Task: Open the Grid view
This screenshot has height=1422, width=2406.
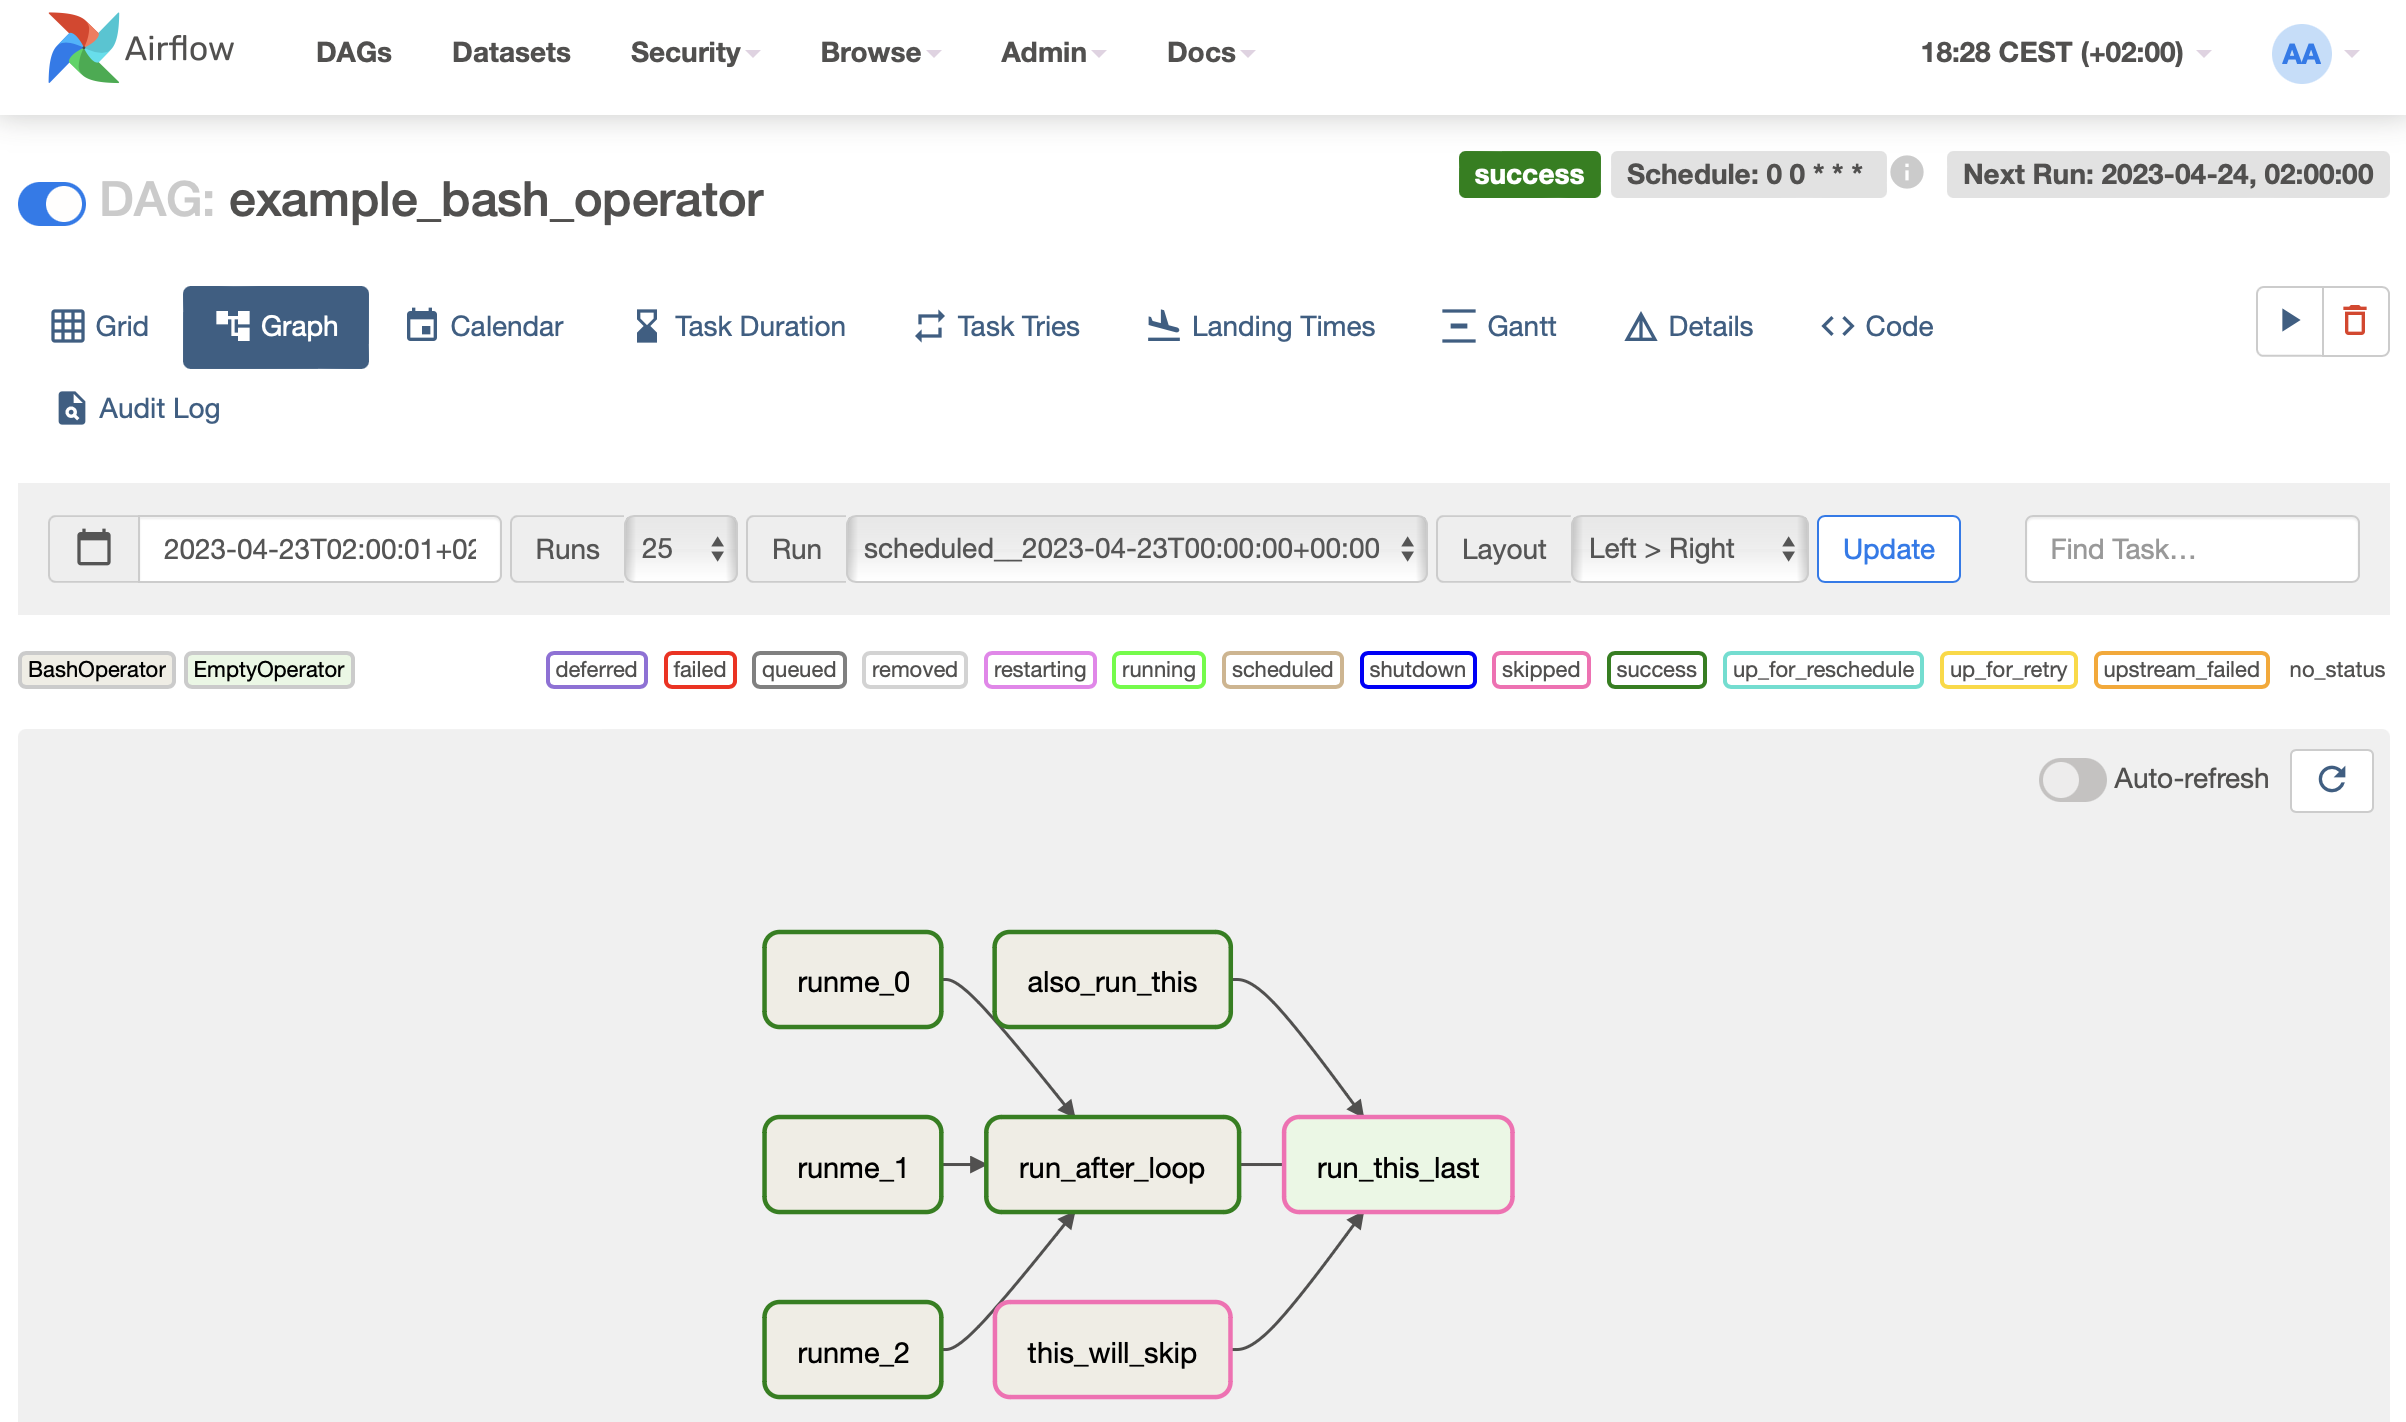Action: [100, 326]
